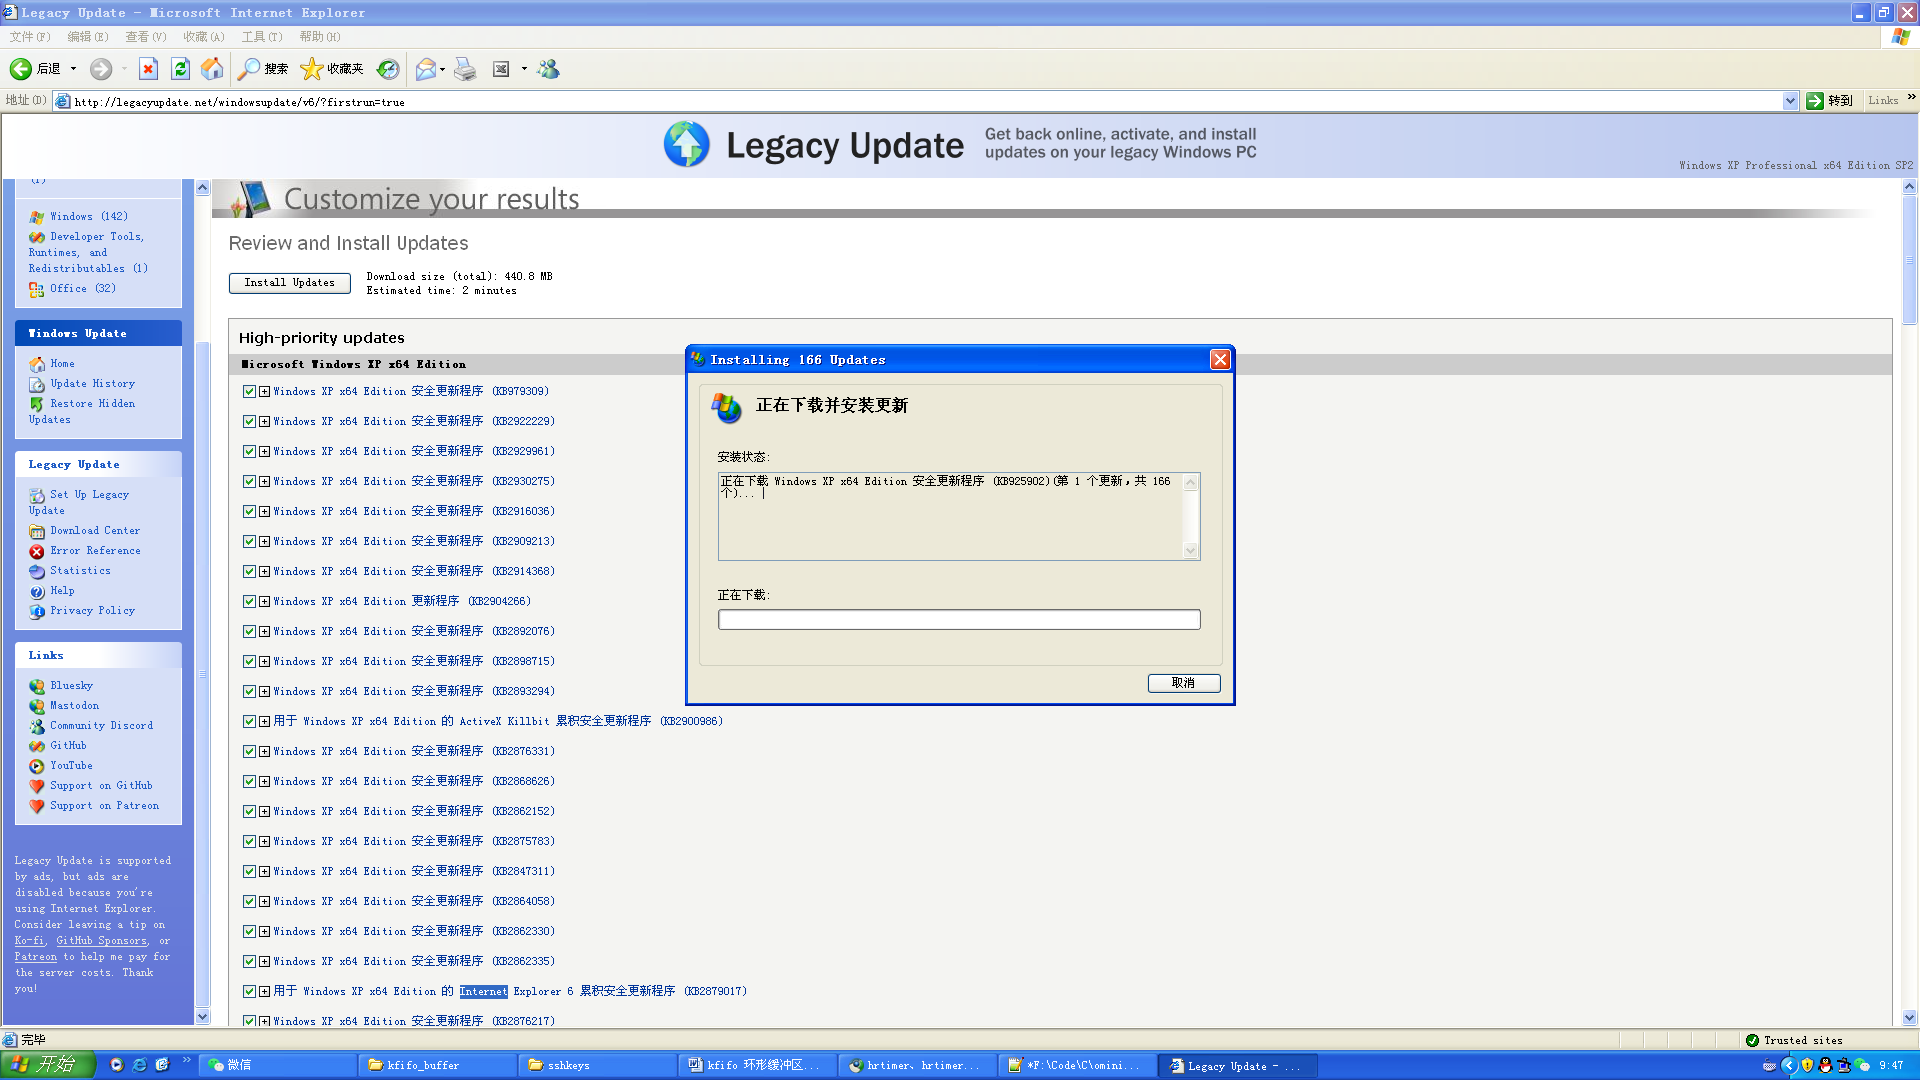1920x1080 pixels.
Task: Toggle checkbox for ActiveX Killbit KB2900986
Action: tap(249, 722)
